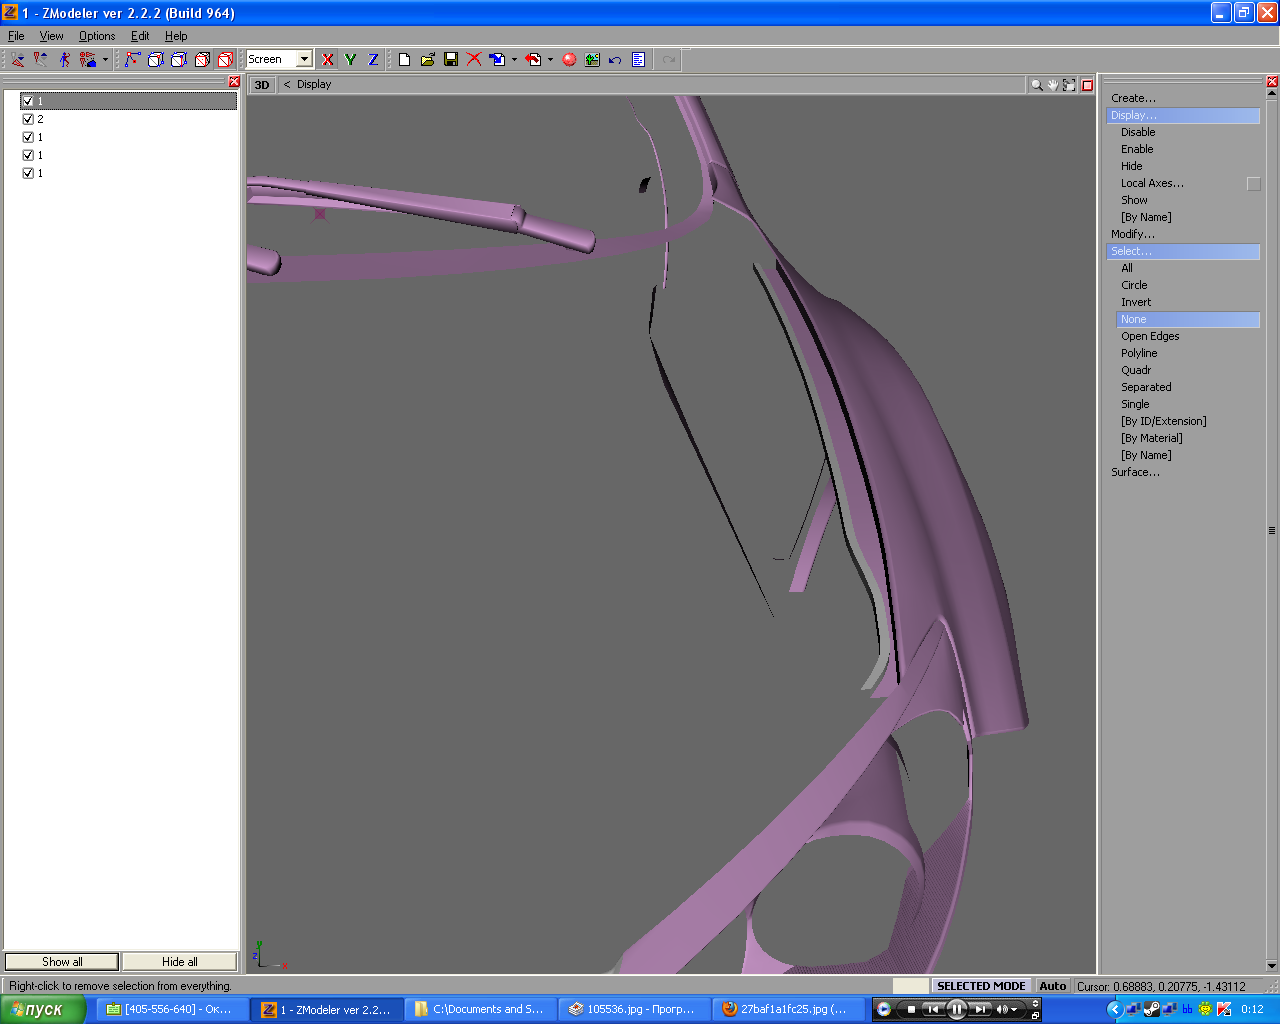Open a file with the folder icon
The image size is (1280, 1024).
pyautogui.click(x=427, y=60)
